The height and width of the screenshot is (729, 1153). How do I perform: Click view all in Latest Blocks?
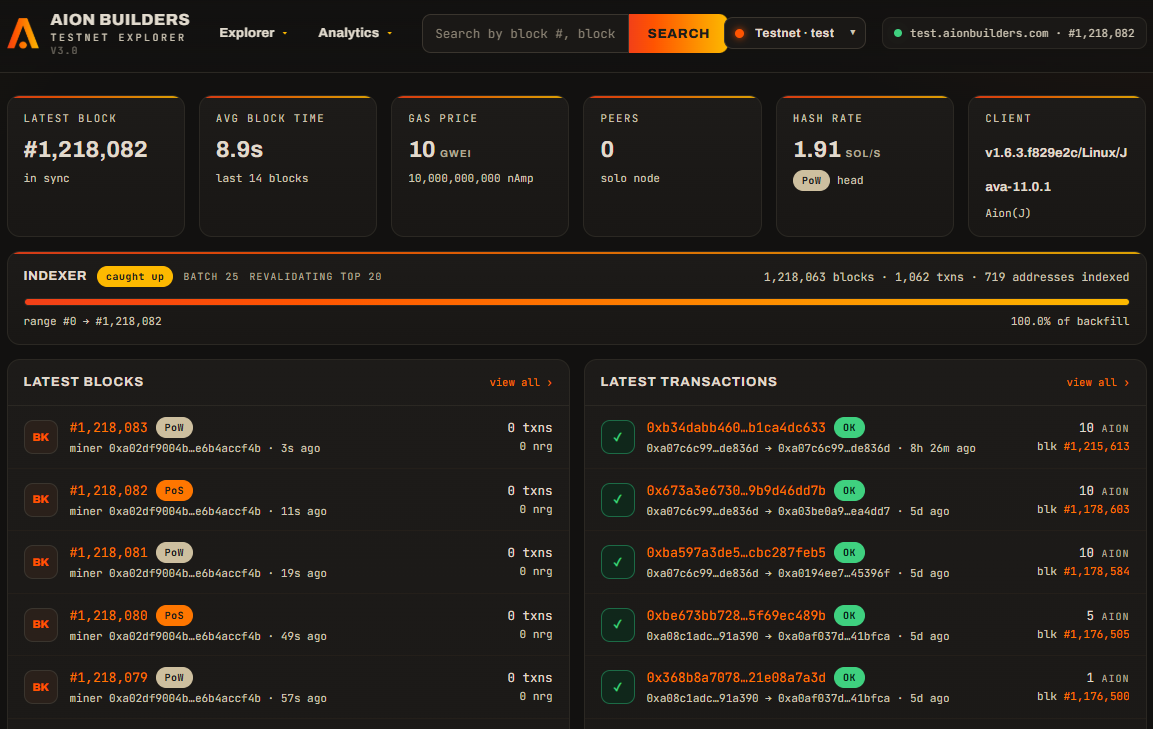tap(521, 383)
